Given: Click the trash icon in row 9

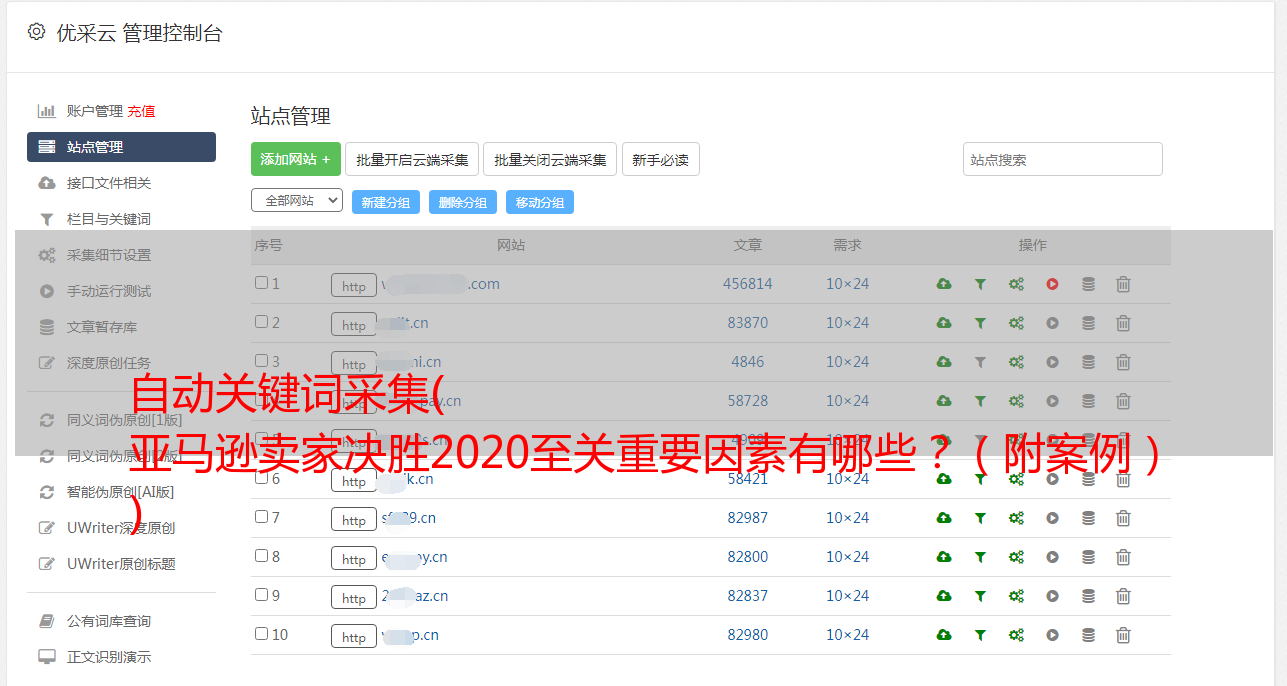Looking at the screenshot, I should 1123,596.
